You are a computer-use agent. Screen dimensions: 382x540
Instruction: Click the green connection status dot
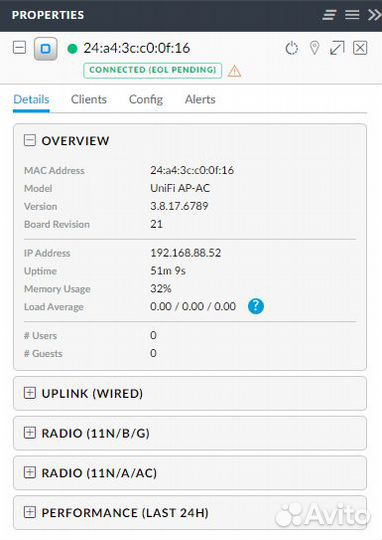point(72,49)
